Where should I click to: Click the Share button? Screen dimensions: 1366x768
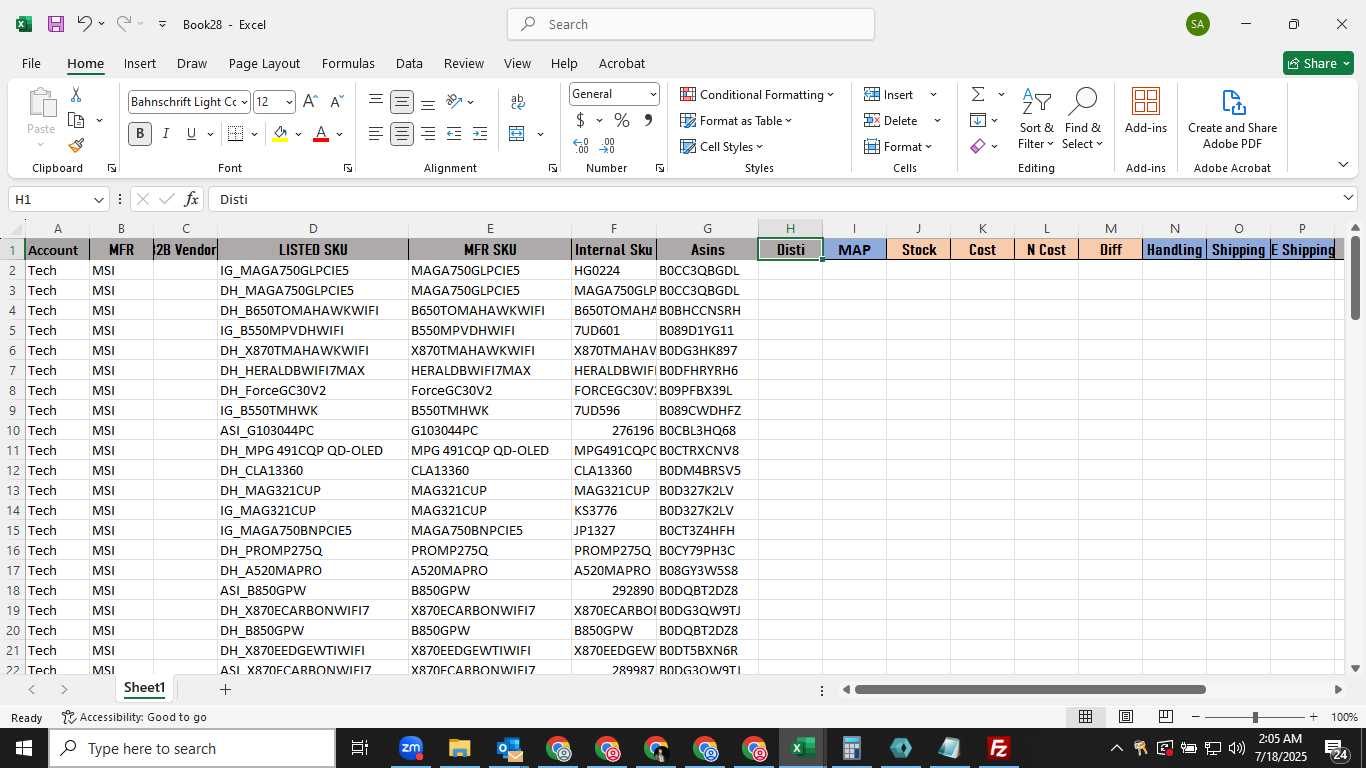[x=1318, y=63]
